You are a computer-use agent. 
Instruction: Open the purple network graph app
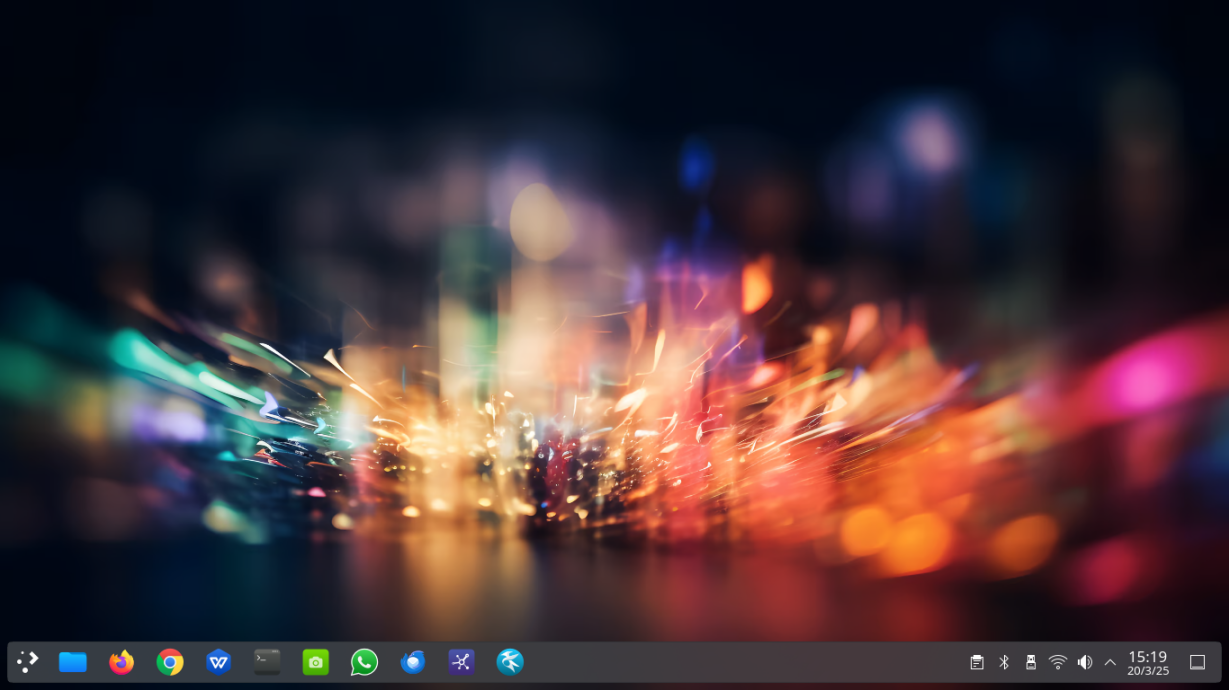point(461,662)
